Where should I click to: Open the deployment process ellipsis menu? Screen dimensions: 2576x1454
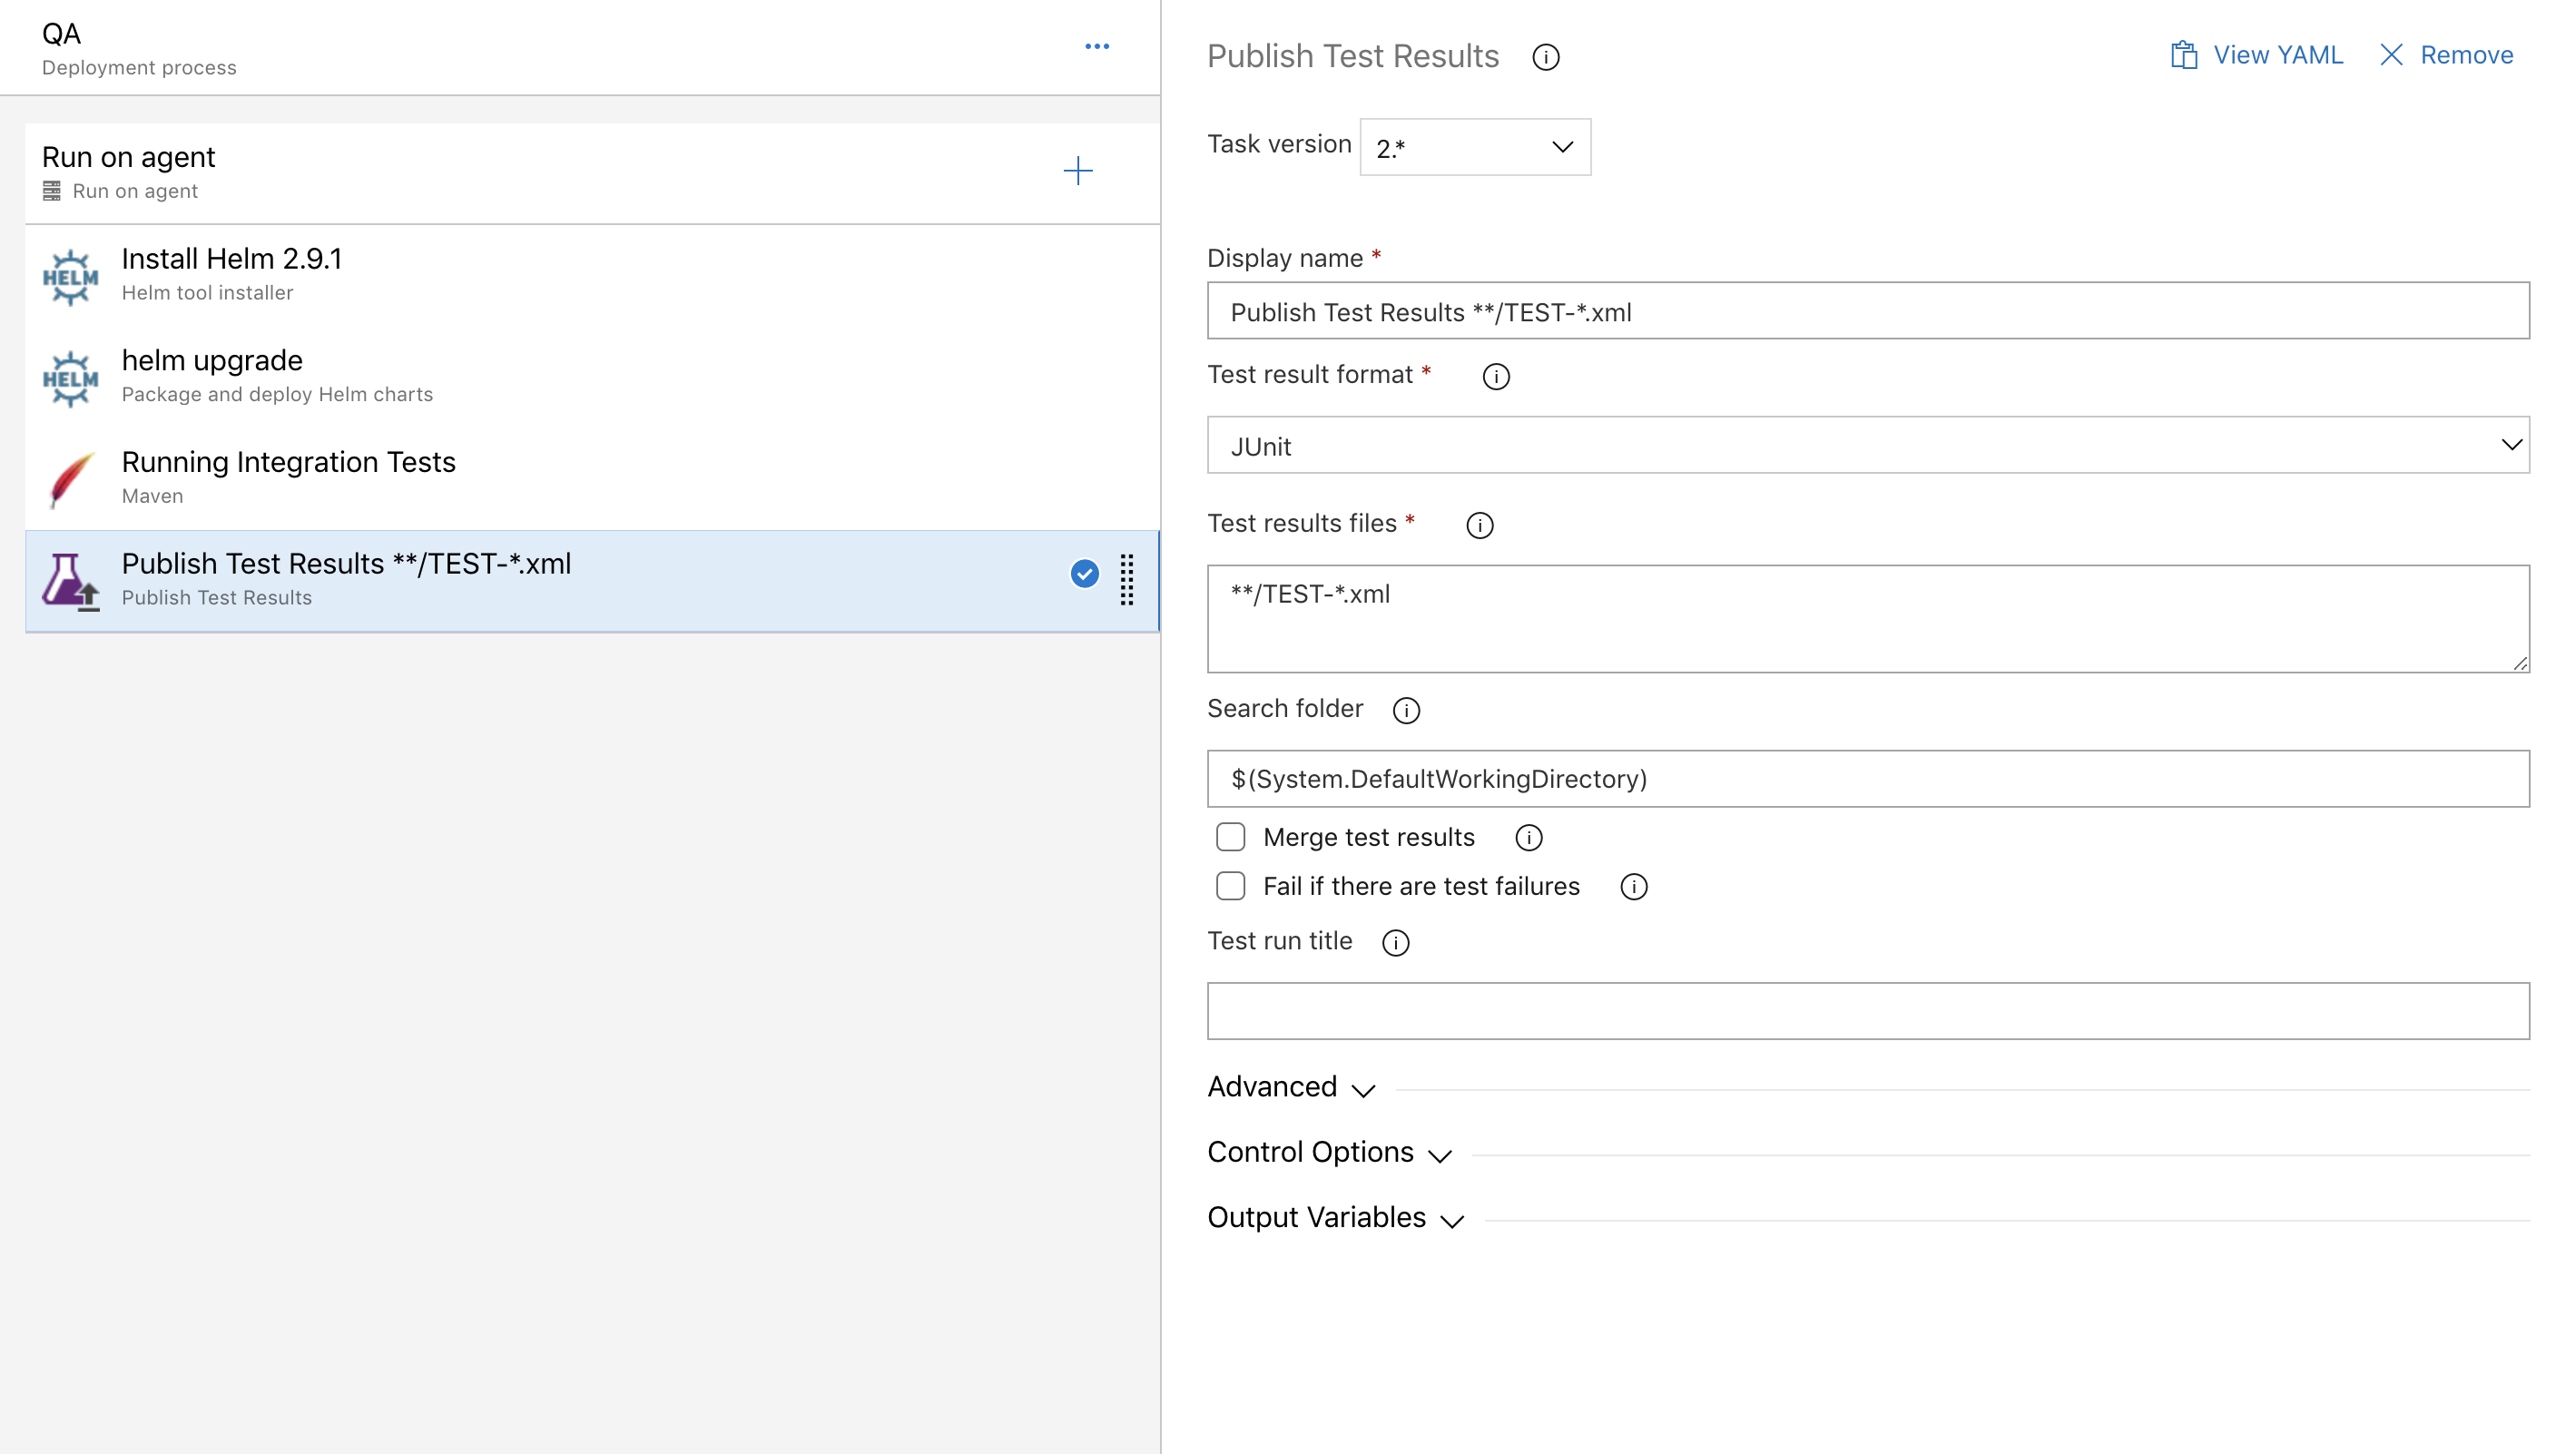click(1097, 45)
